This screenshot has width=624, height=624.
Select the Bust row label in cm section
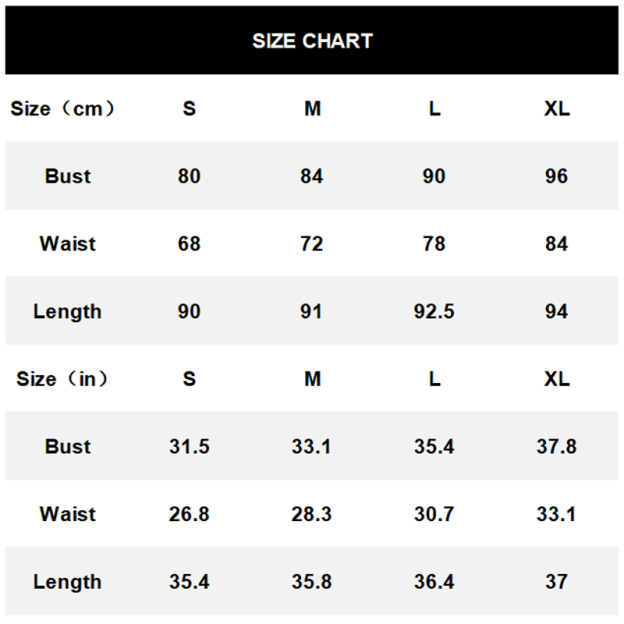point(68,176)
